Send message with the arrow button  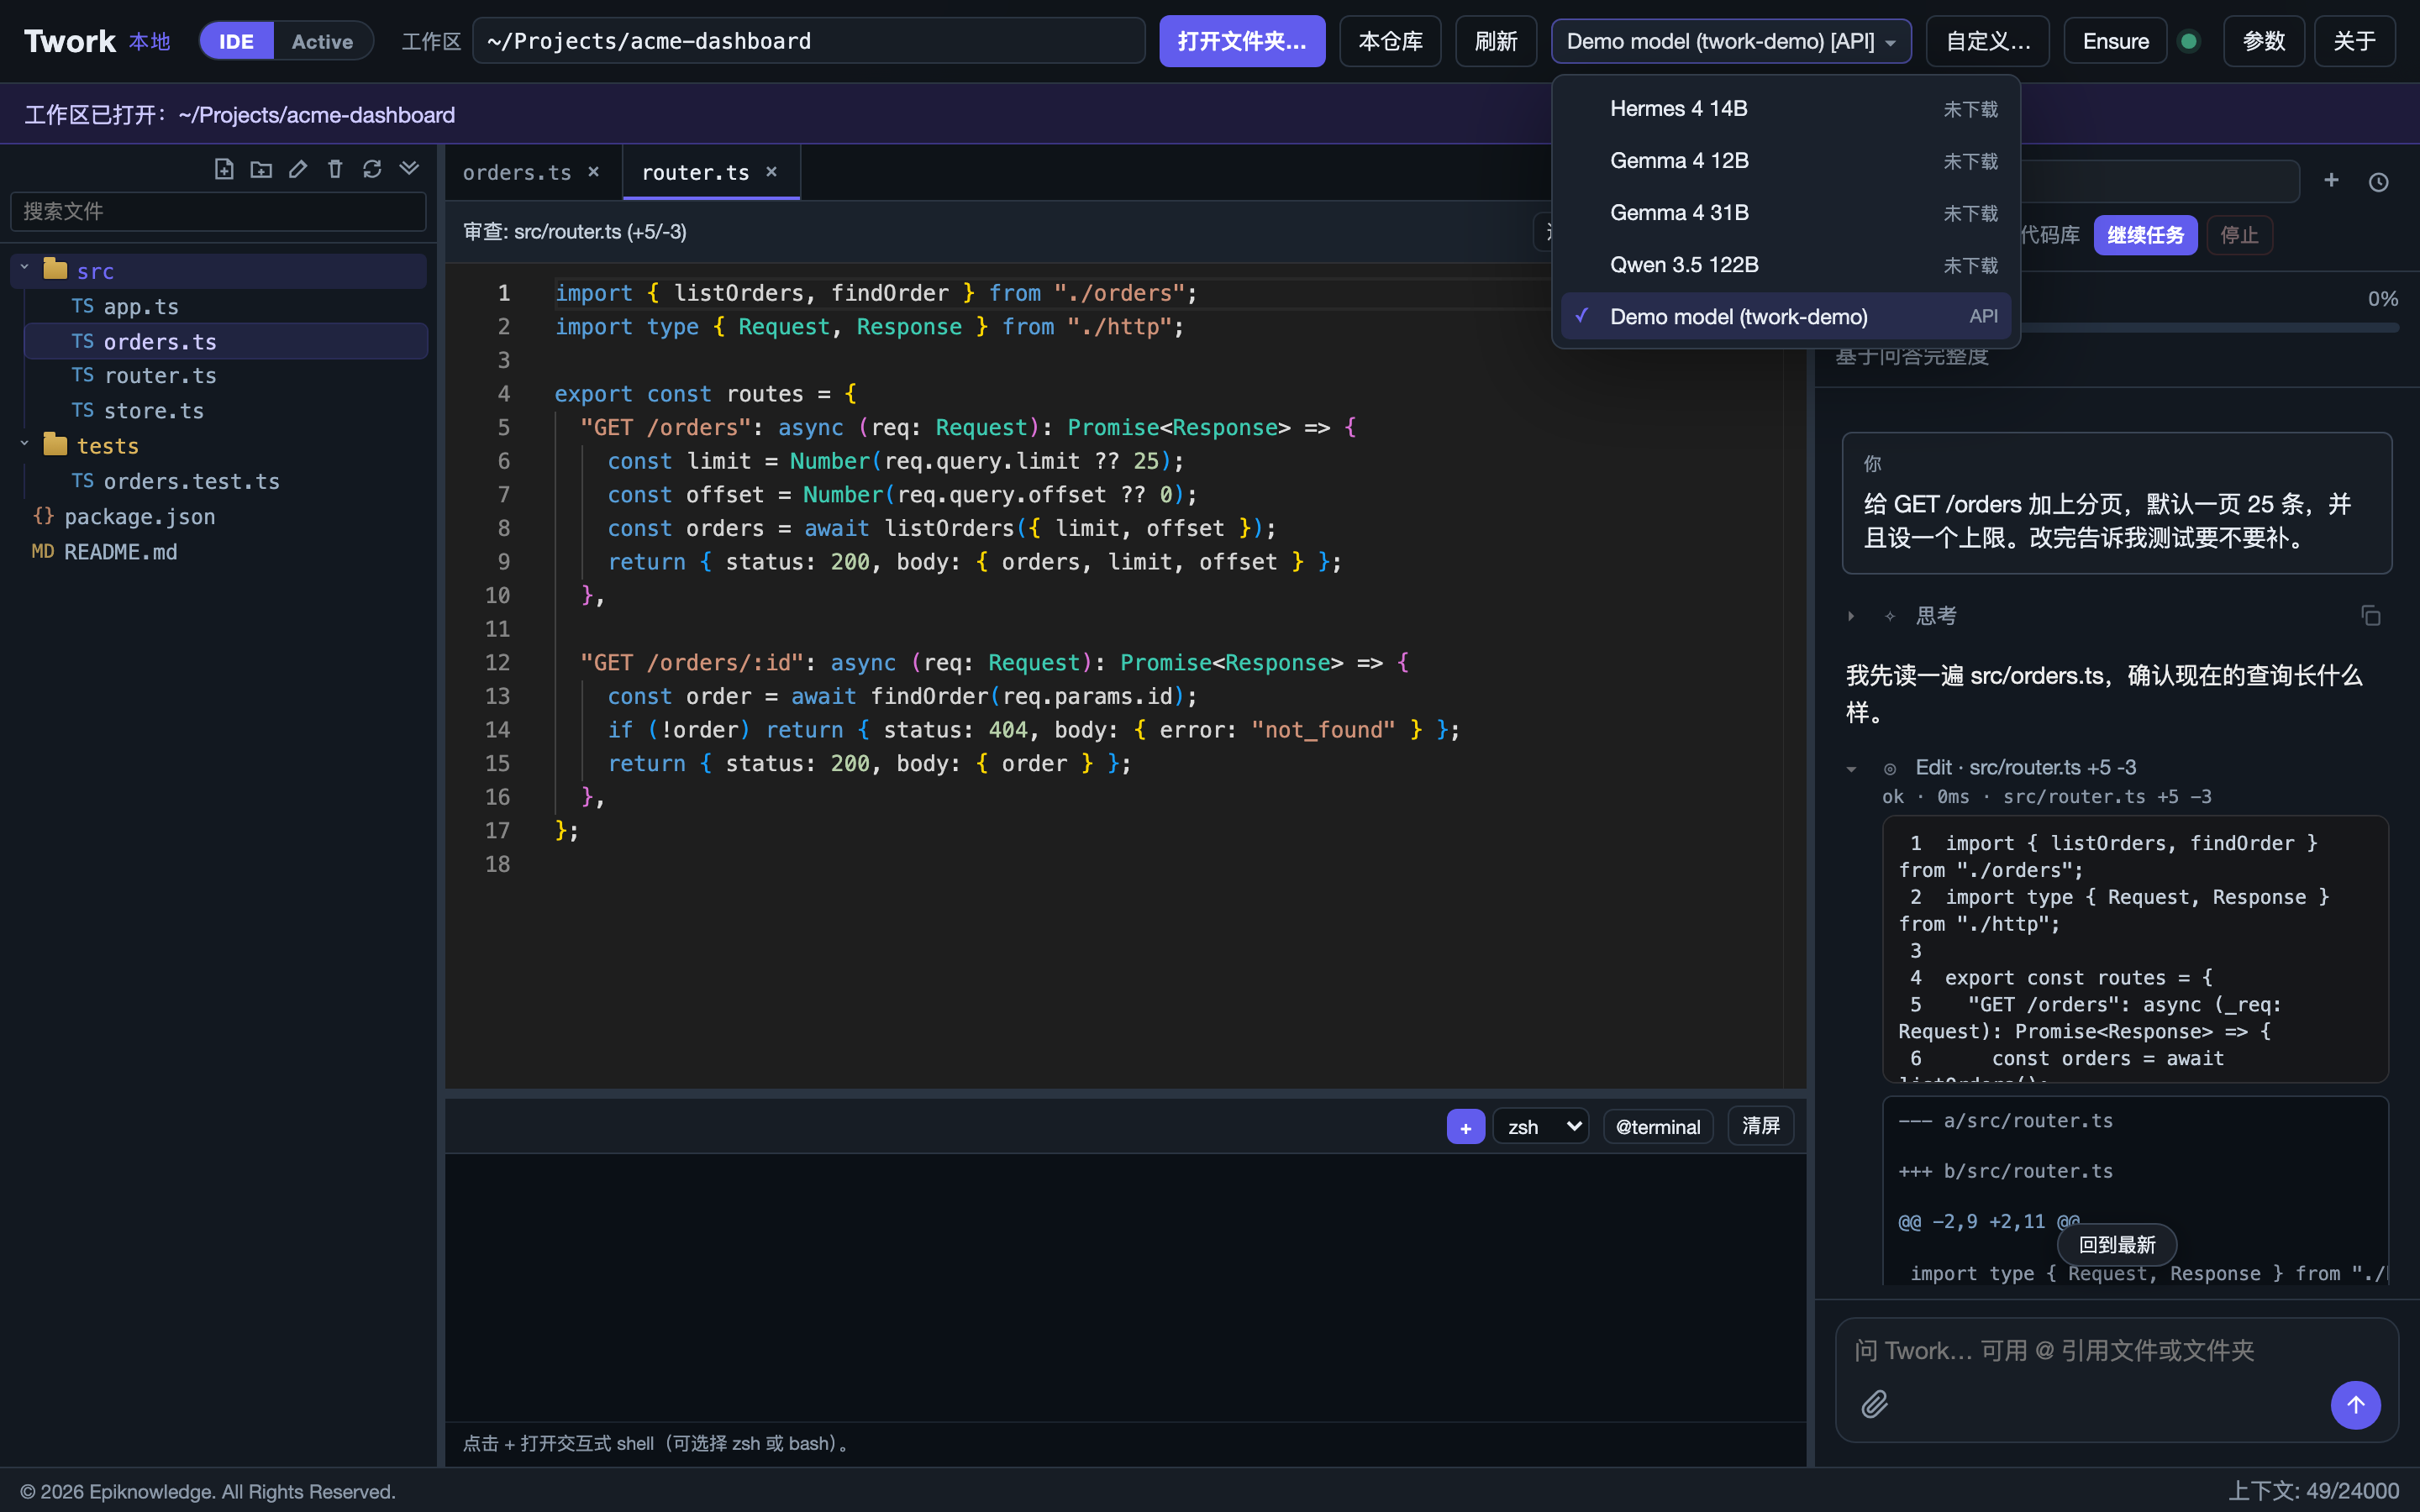(x=2355, y=1404)
